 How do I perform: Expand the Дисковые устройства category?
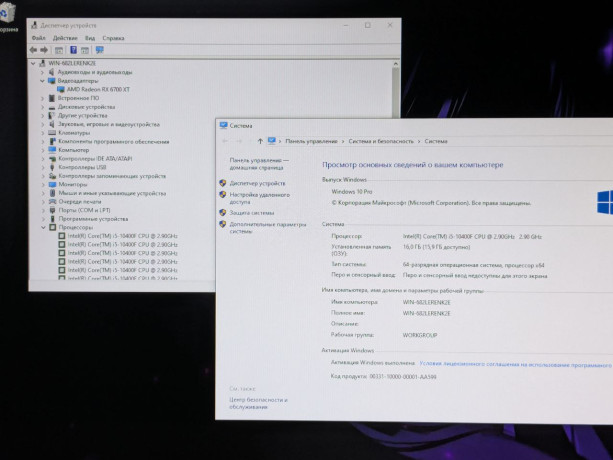click(x=43, y=107)
